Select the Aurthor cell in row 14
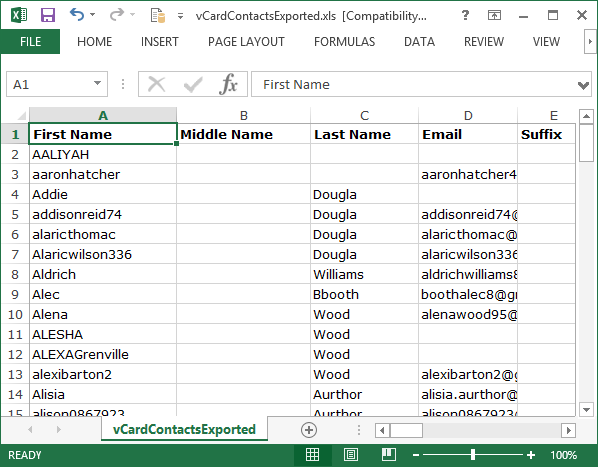The image size is (598, 467). 365,394
